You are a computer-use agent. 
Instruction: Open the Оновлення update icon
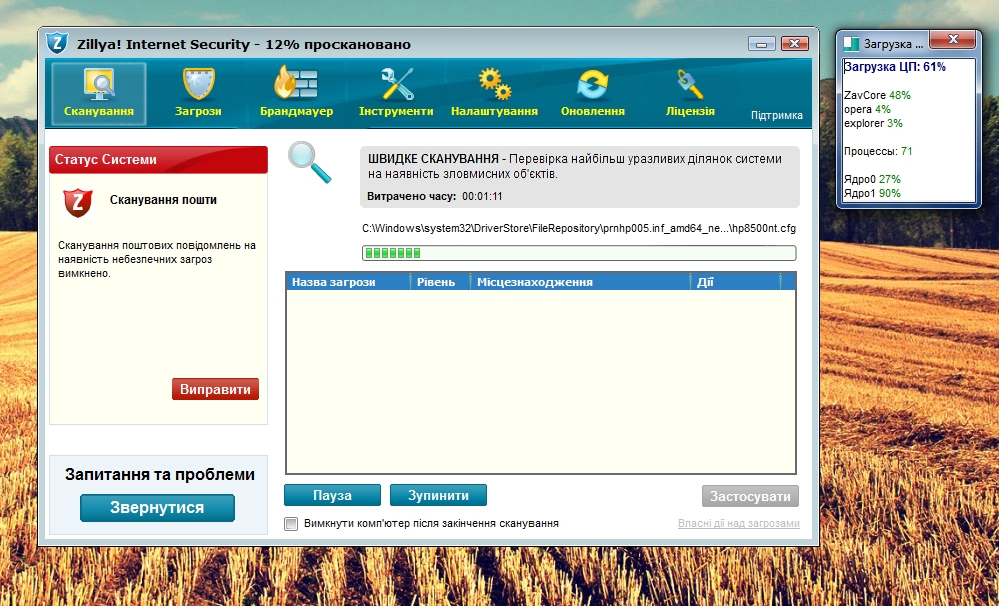point(593,84)
